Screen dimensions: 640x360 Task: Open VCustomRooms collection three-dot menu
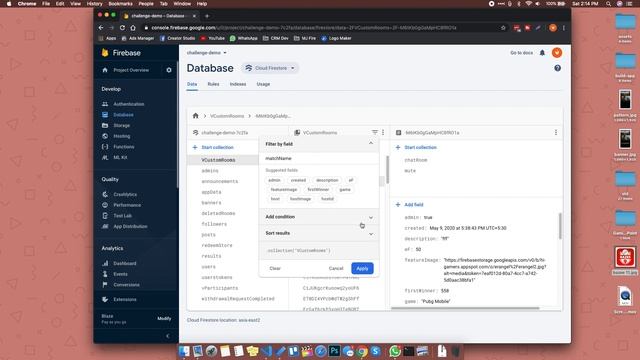[x=383, y=132]
